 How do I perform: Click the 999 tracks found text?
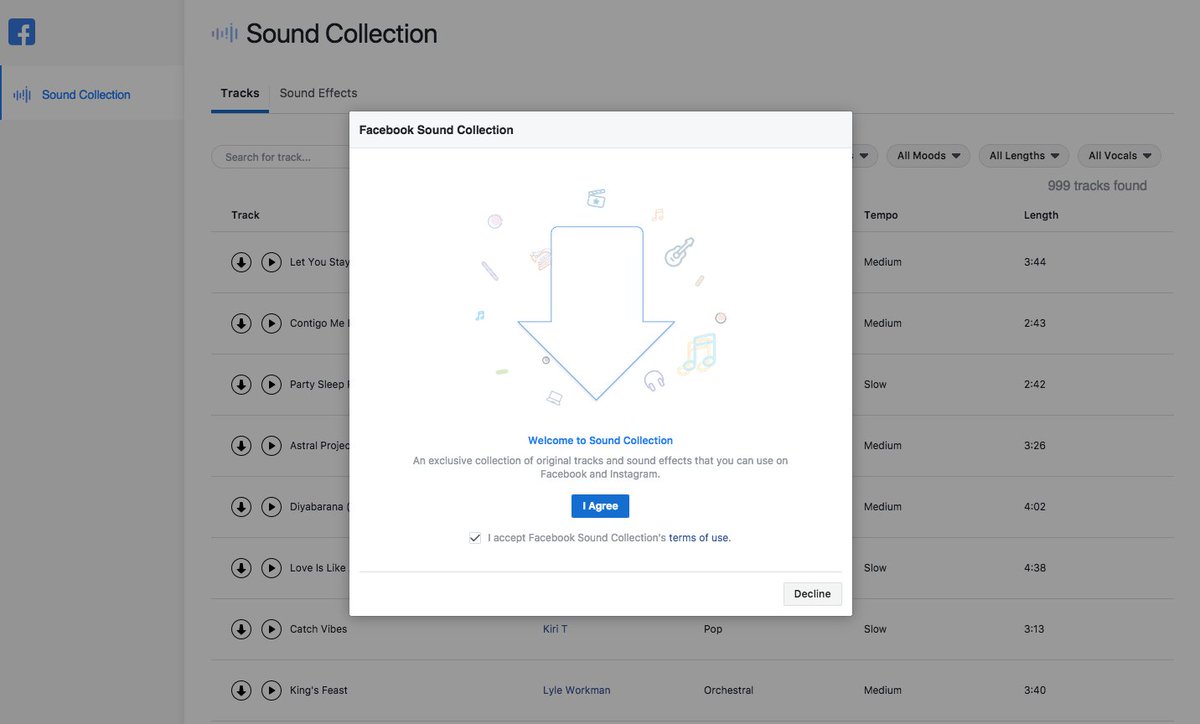tap(1097, 186)
